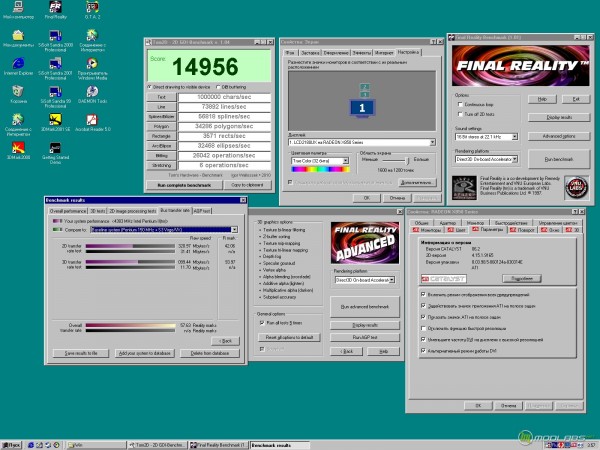Click Run complete benchmark in Tom2D
Viewport: 600px width, 450px height.
(x=184, y=185)
